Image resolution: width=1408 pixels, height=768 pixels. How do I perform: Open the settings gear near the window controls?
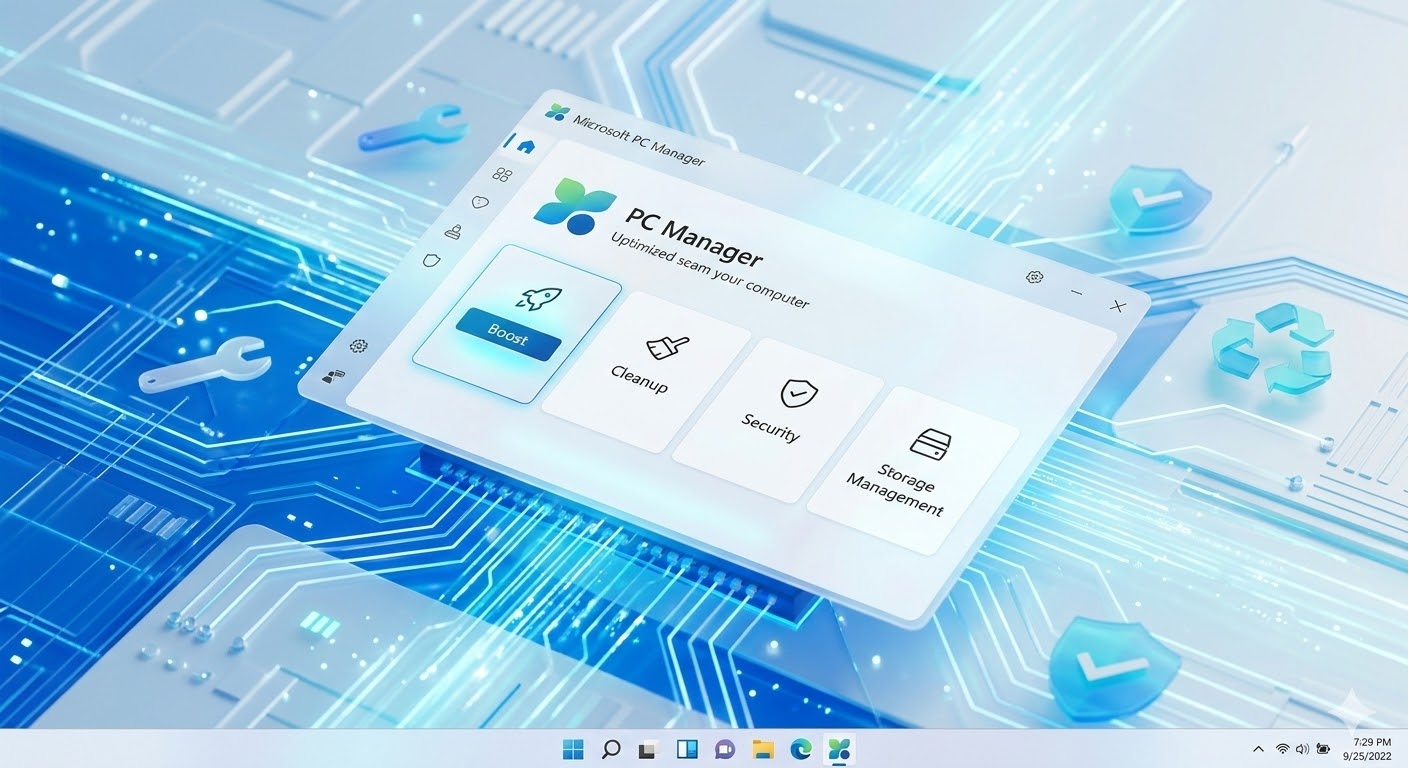tap(1034, 277)
